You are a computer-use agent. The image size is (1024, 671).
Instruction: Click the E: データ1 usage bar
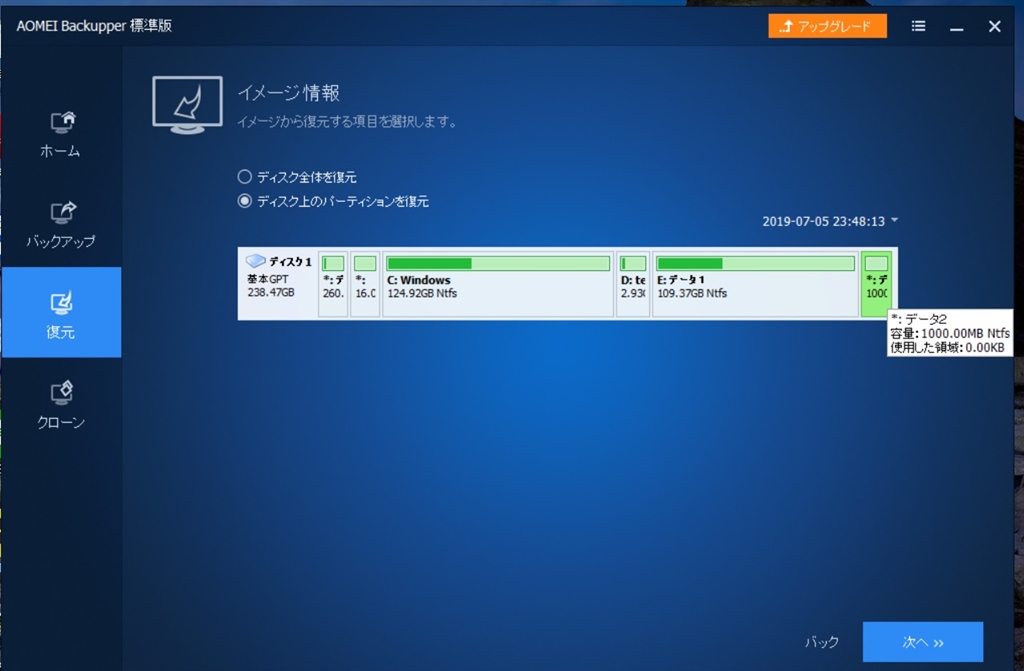(756, 263)
